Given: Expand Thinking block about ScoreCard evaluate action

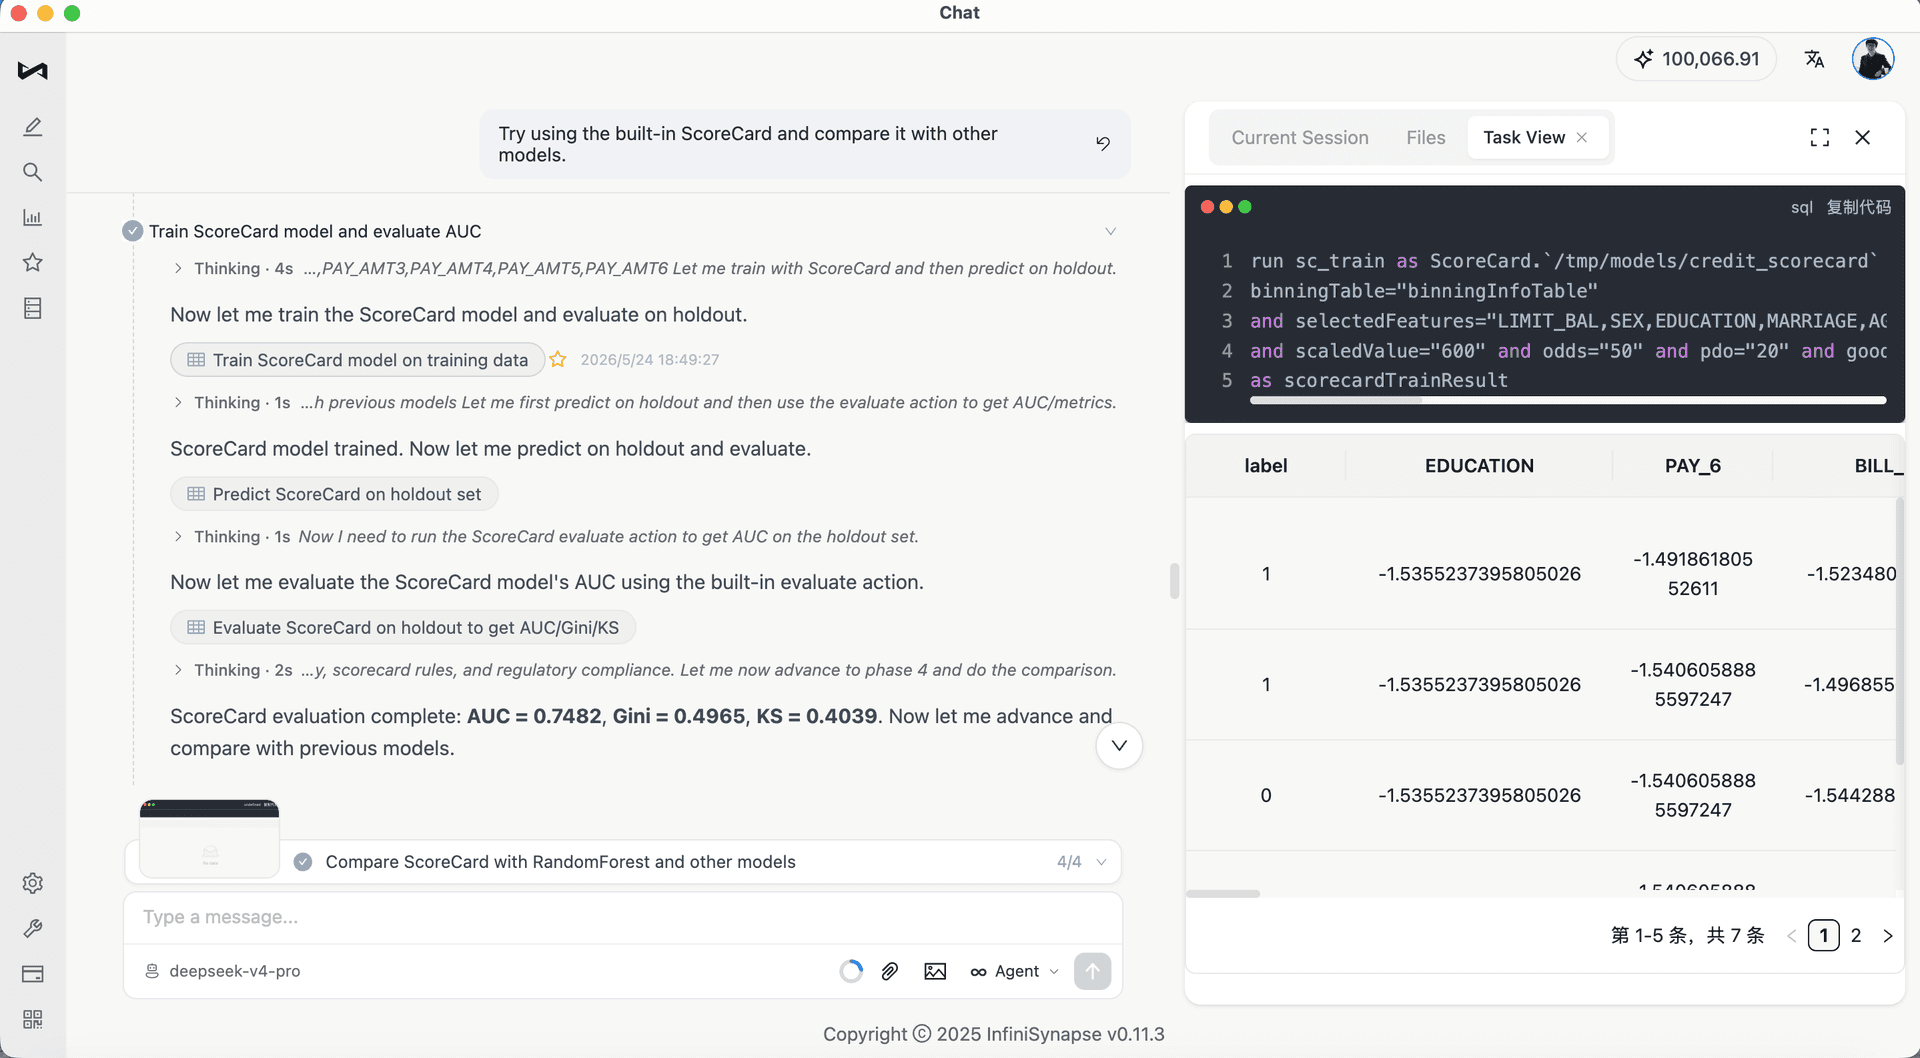Looking at the screenshot, I should (x=178, y=536).
